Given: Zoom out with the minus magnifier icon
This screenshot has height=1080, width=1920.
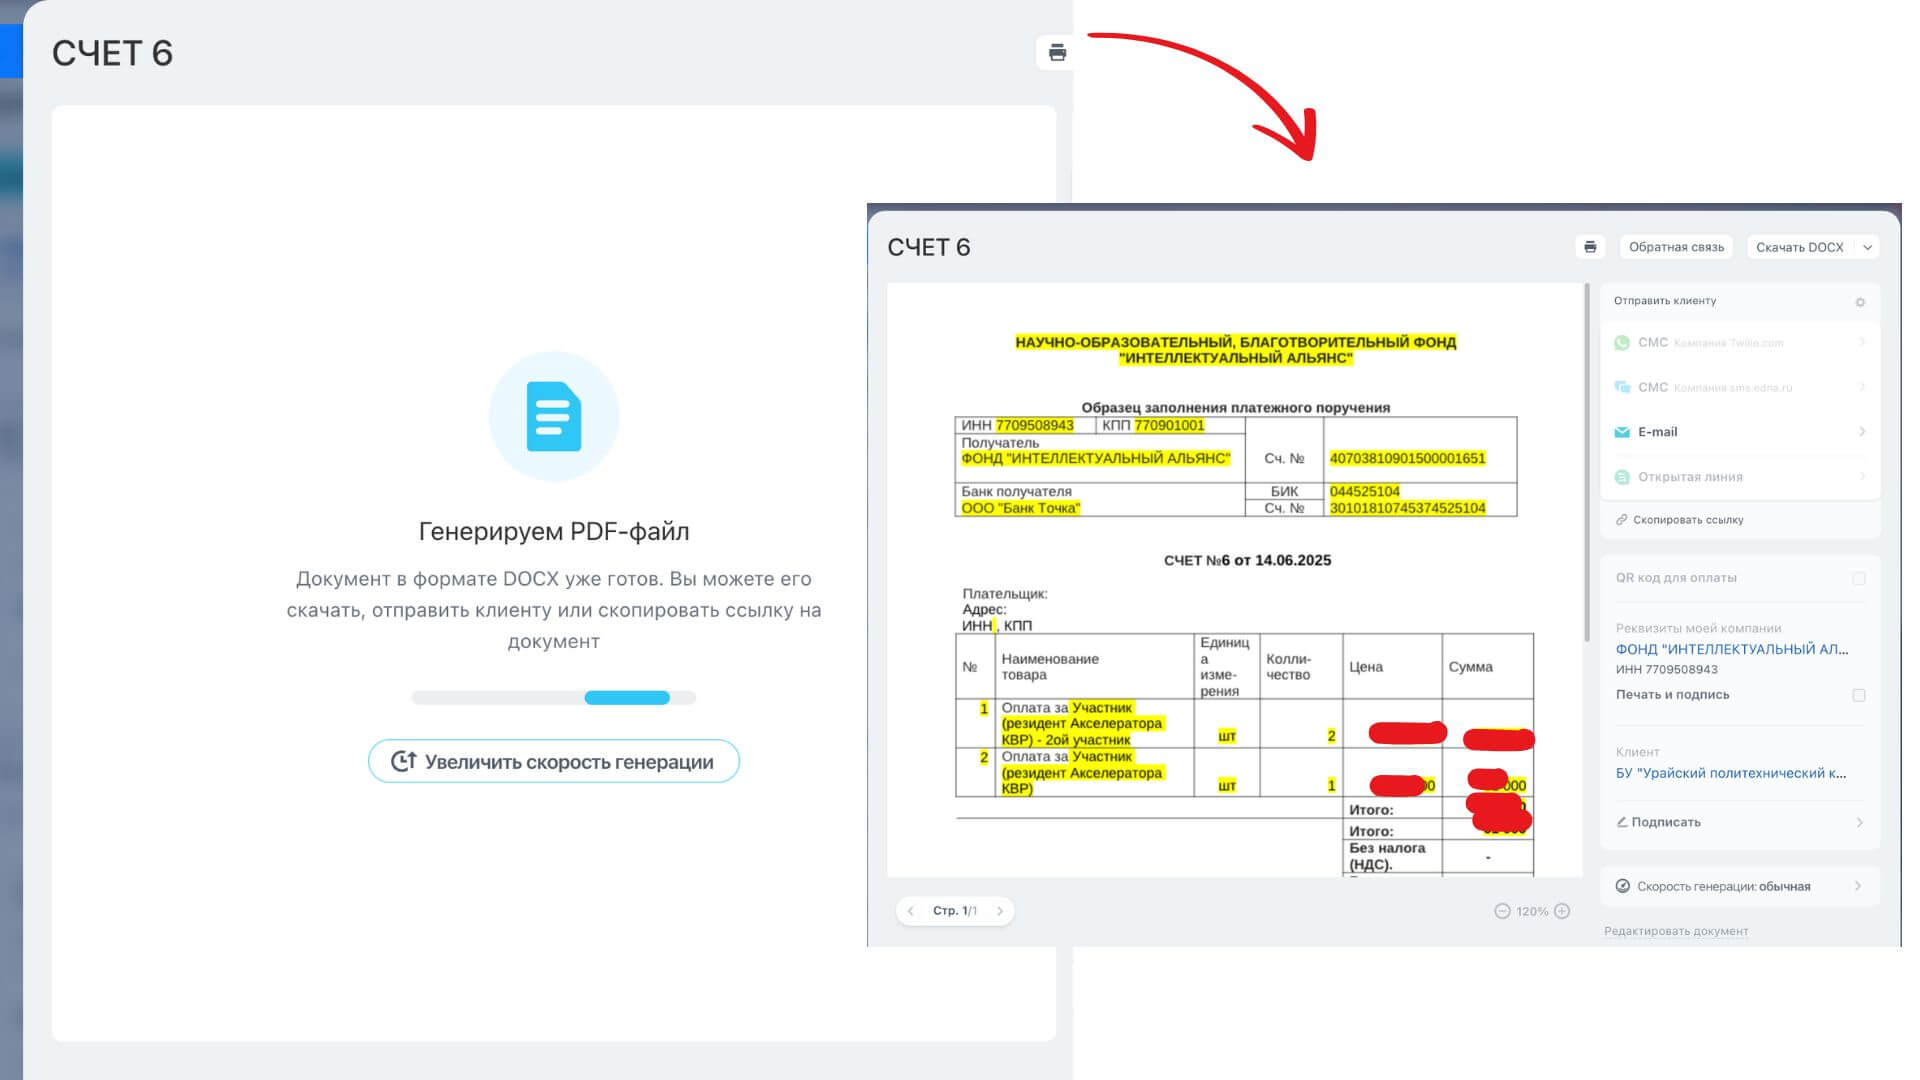Looking at the screenshot, I should click(1502, 911).
